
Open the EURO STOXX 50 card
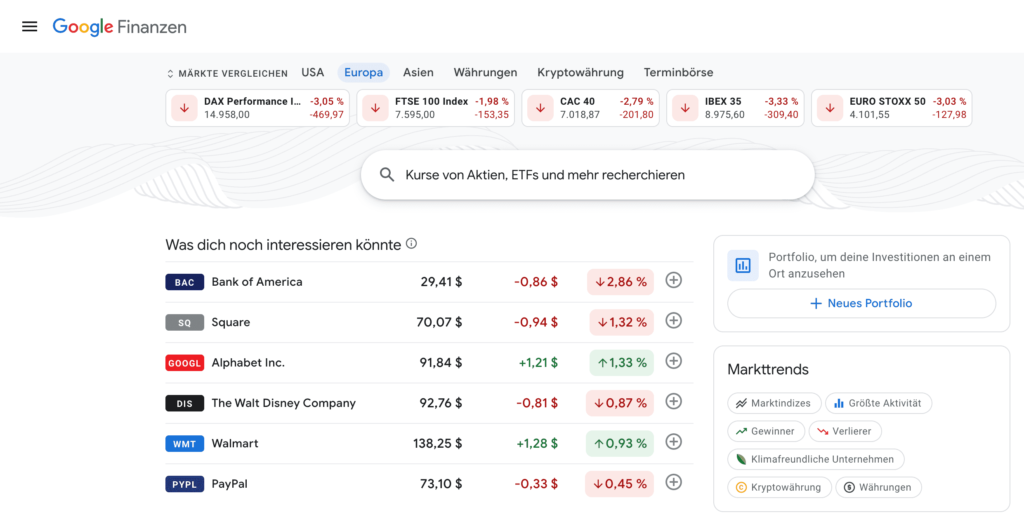891,108
